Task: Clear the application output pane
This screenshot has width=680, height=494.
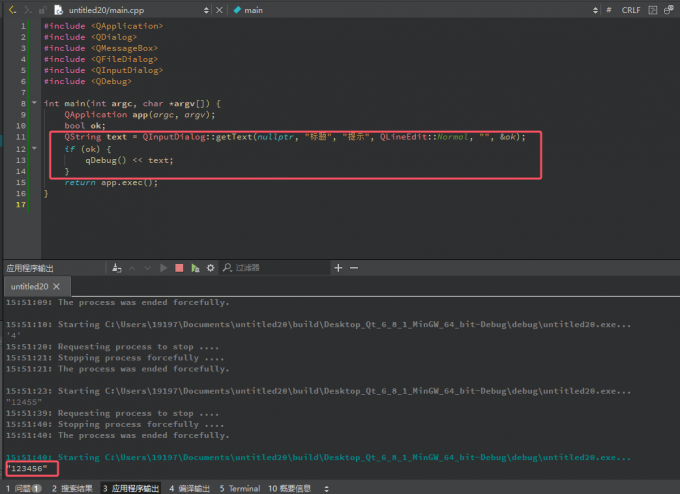Action: 118,268
